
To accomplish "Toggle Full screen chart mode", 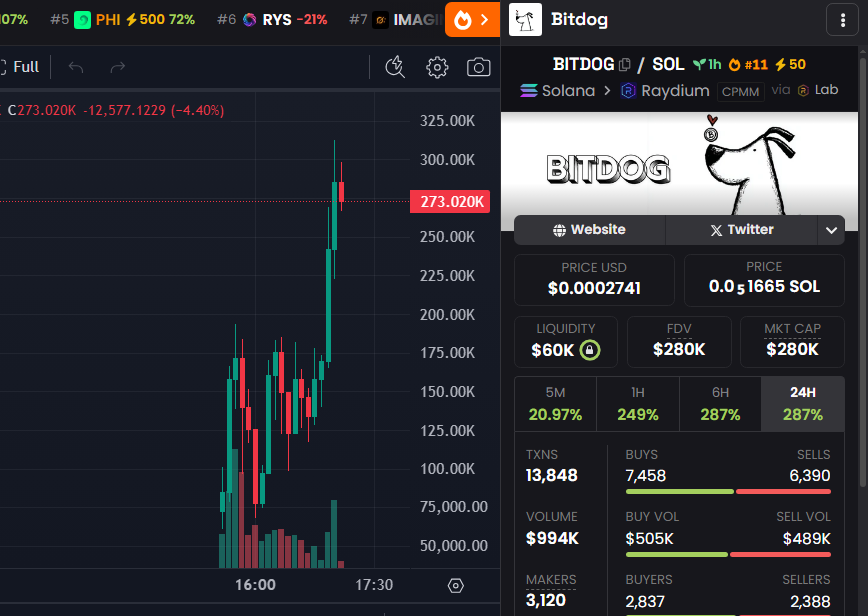I will 20,67.
